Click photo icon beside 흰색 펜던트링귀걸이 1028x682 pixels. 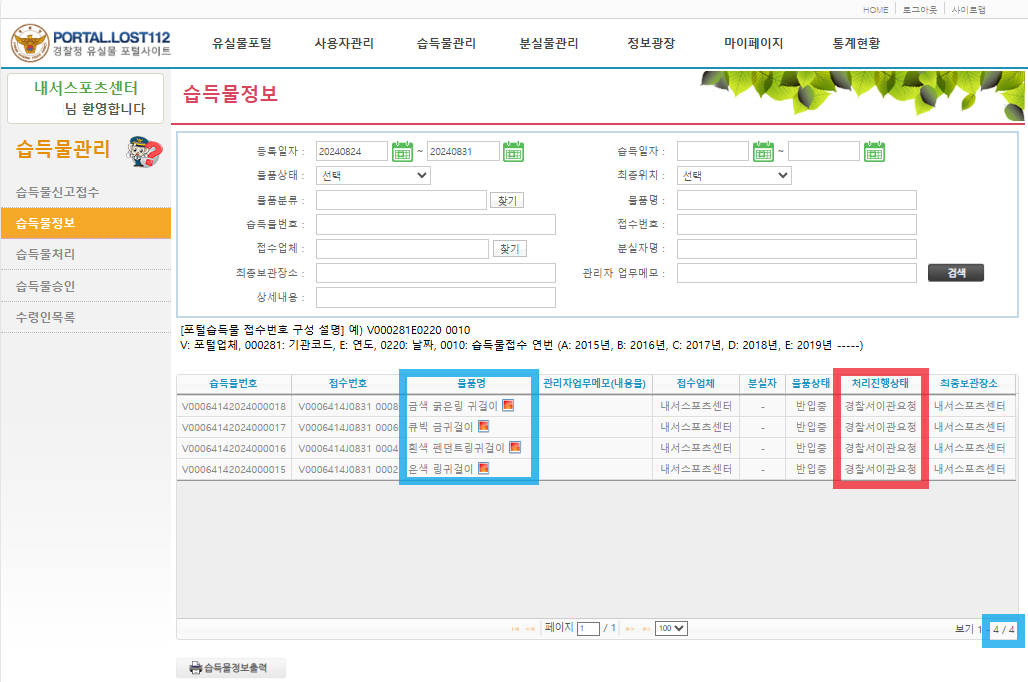pos(514,448)
